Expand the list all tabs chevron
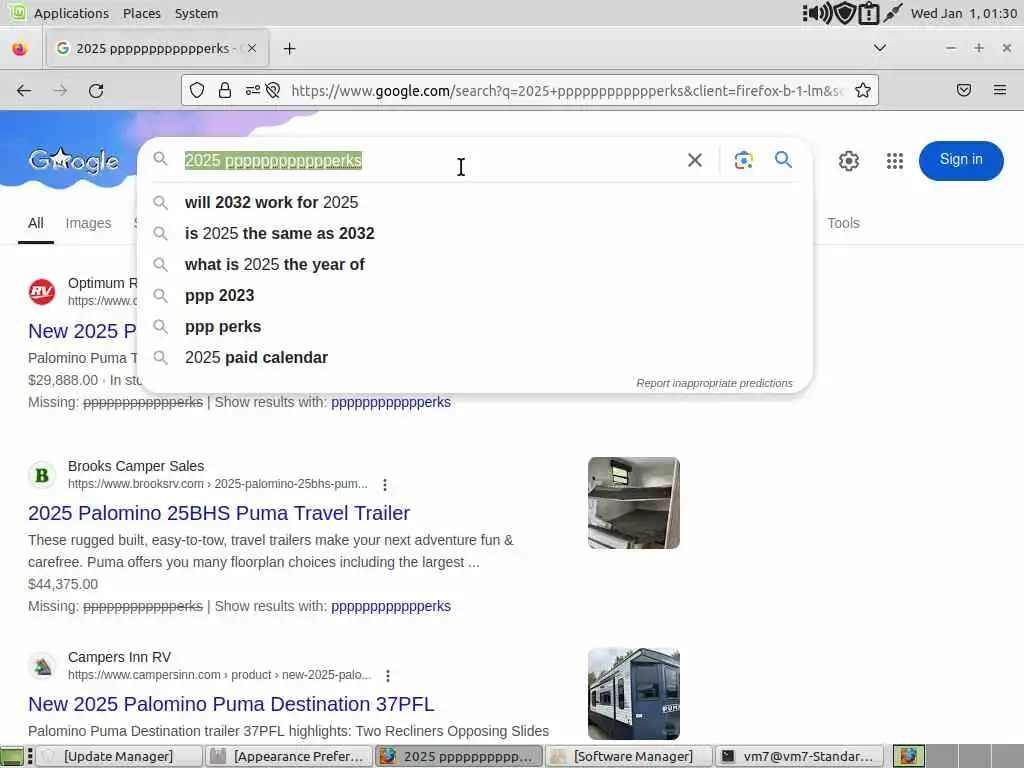Viewport: 1024px width, 768px height. (880, 48)
